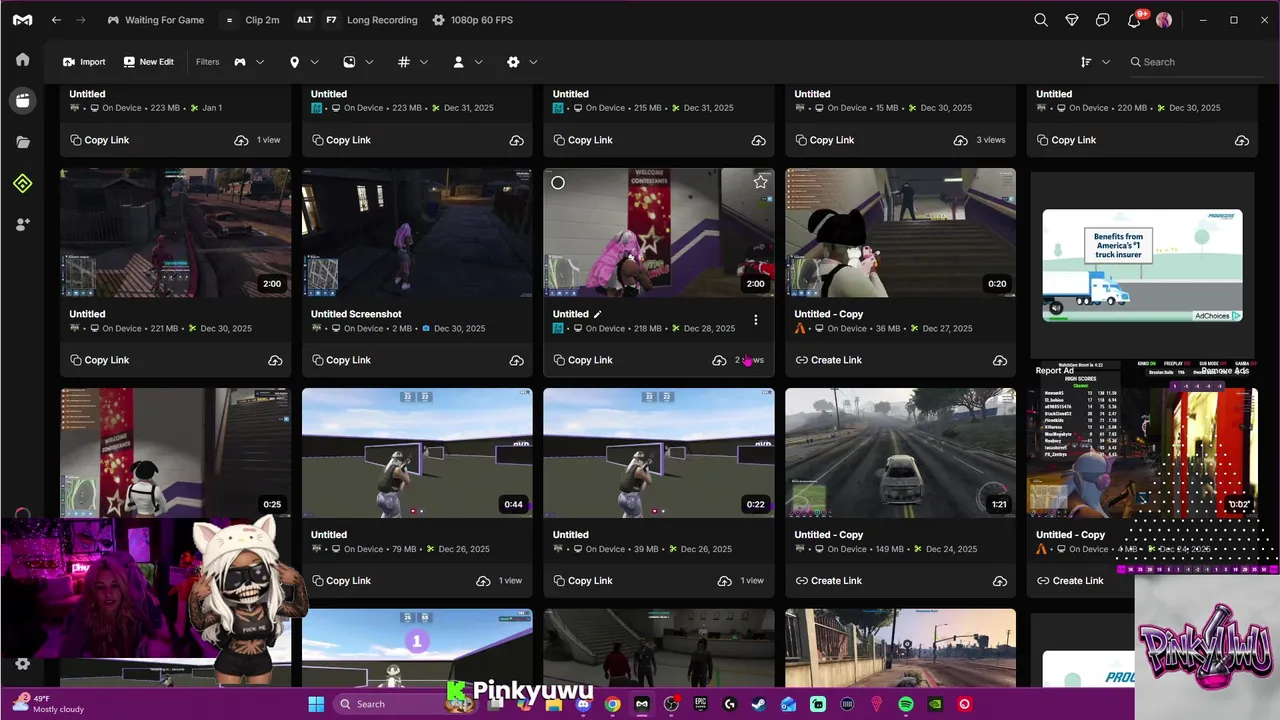Open the premium diamond icon in title bar
1280x720 pixels.
(x=1072, y=20)
